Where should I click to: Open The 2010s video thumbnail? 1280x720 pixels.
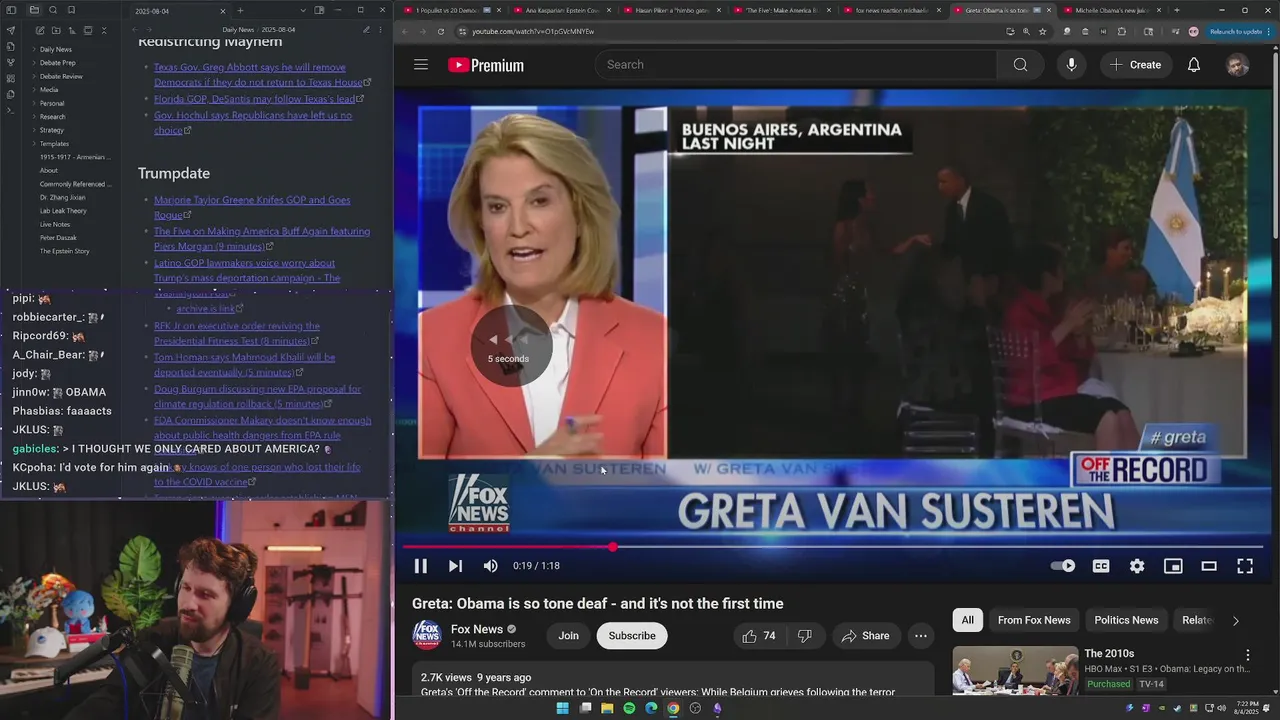pyautogui.click(x=1015, y=671)
